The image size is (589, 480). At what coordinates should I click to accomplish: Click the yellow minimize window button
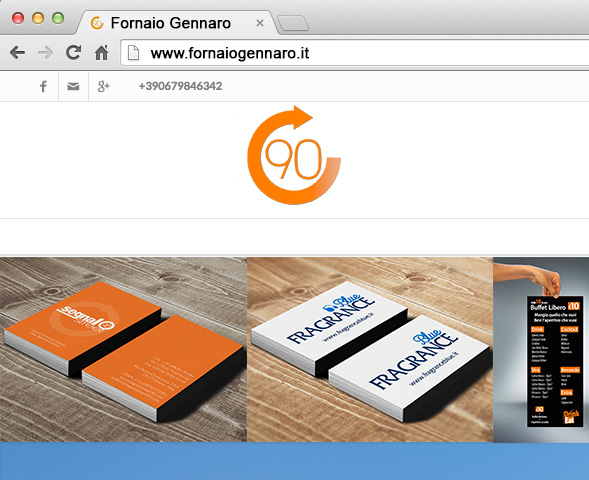(x=38, y=18)
